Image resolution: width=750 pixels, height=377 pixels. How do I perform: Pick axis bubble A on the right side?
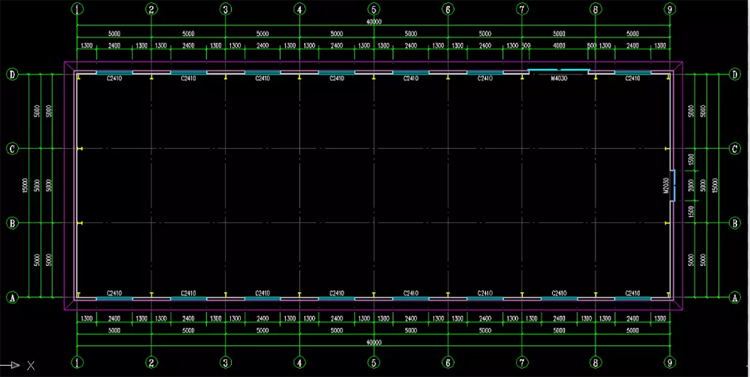tap(735, 297)
